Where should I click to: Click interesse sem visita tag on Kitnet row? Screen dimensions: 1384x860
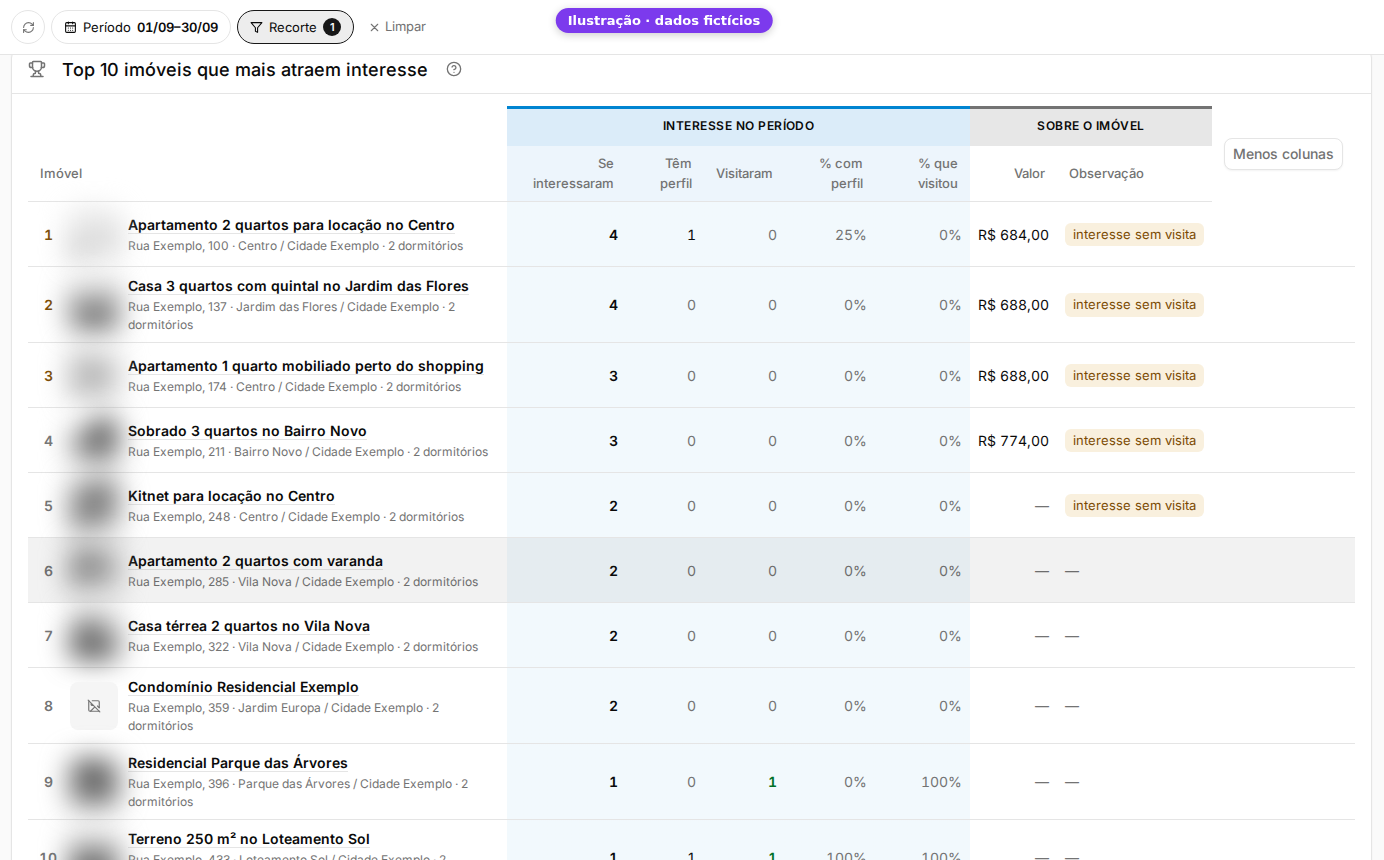click(x=1134, y=505)
